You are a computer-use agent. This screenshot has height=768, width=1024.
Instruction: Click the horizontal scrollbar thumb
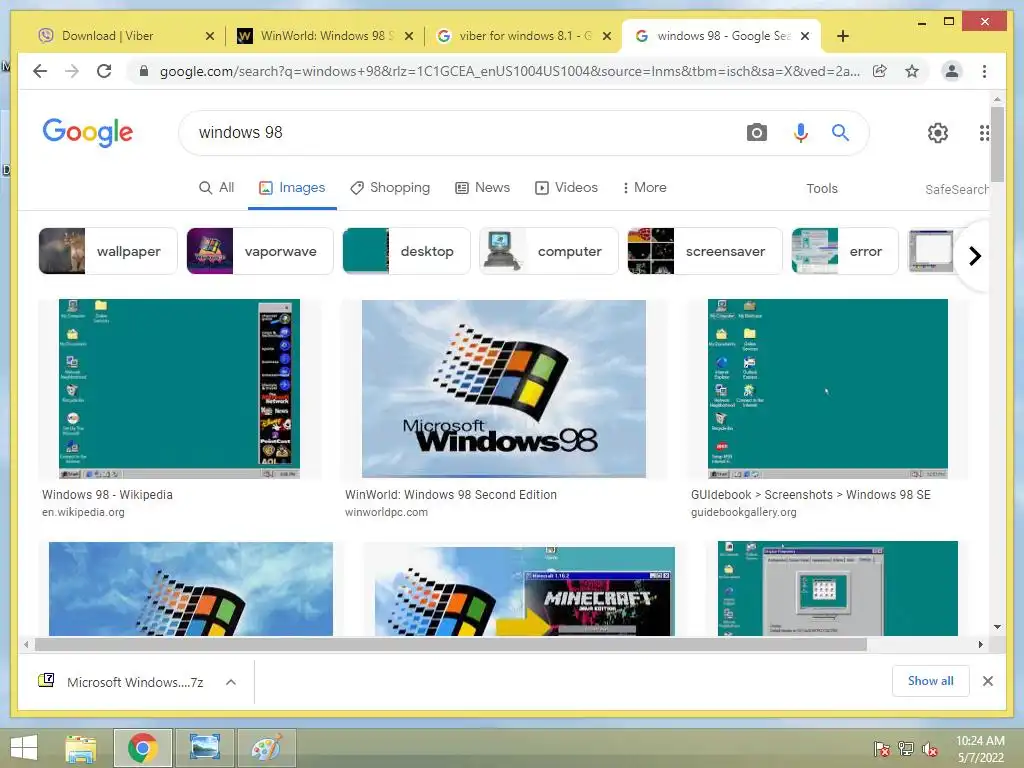(x=451, y=645)
